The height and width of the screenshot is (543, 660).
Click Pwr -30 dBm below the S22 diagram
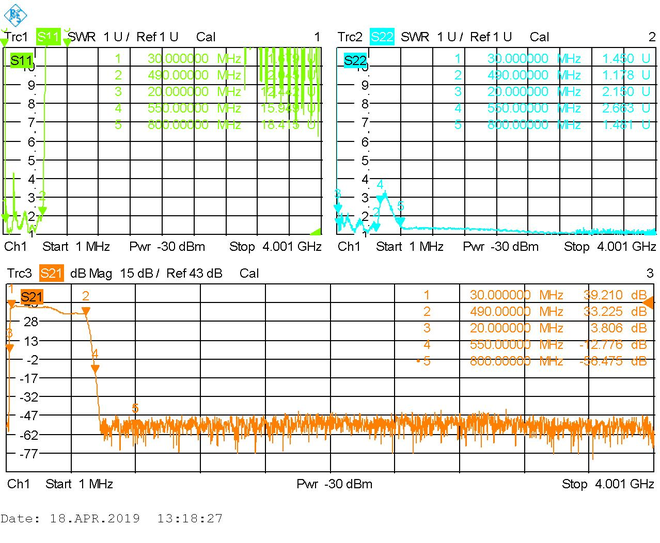(500, 246)
